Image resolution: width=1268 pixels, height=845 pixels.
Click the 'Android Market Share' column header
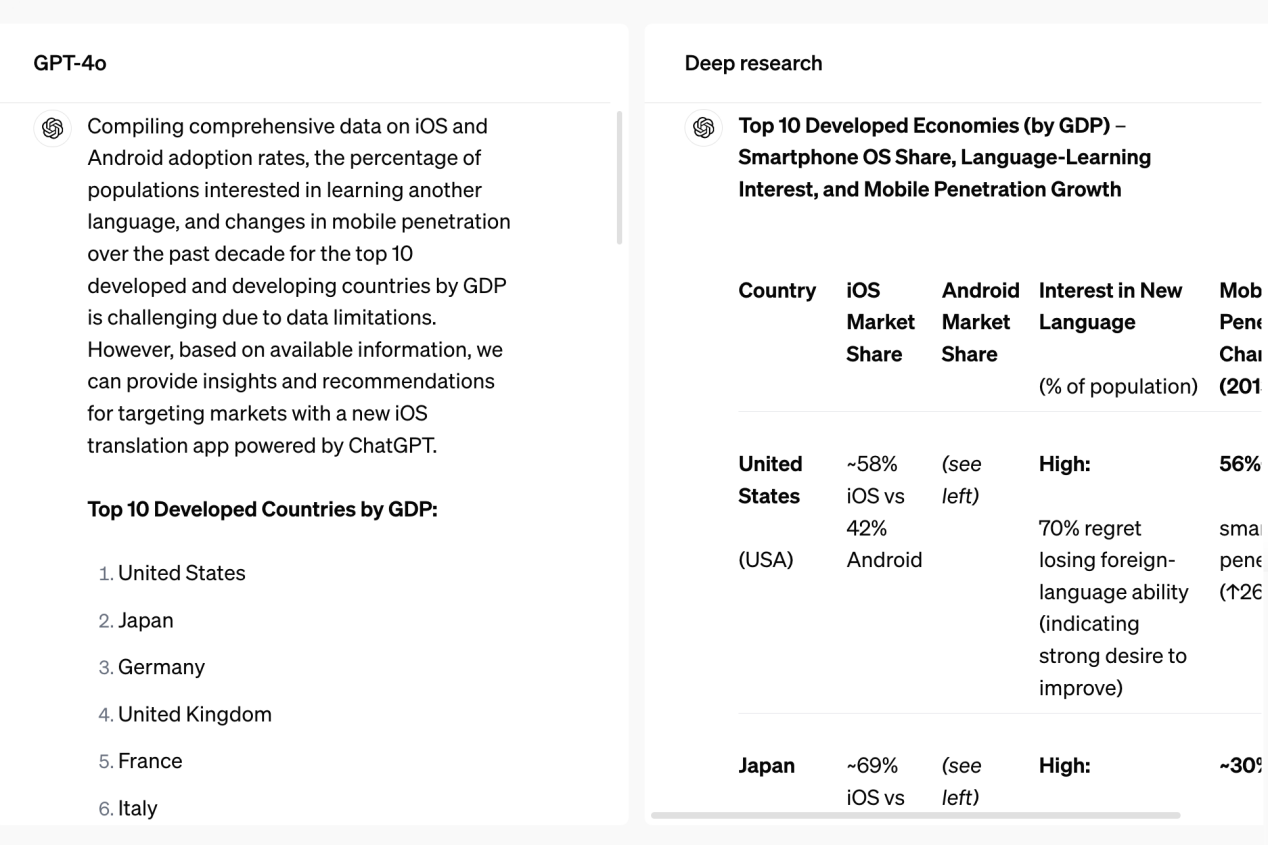(x=980, y=321)
